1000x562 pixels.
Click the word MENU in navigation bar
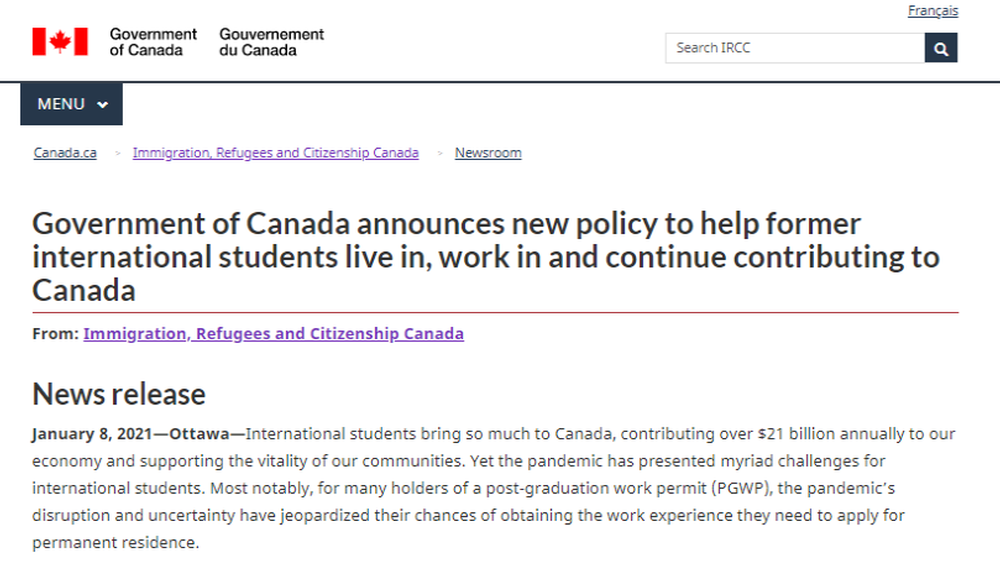(x=61, y=104)
